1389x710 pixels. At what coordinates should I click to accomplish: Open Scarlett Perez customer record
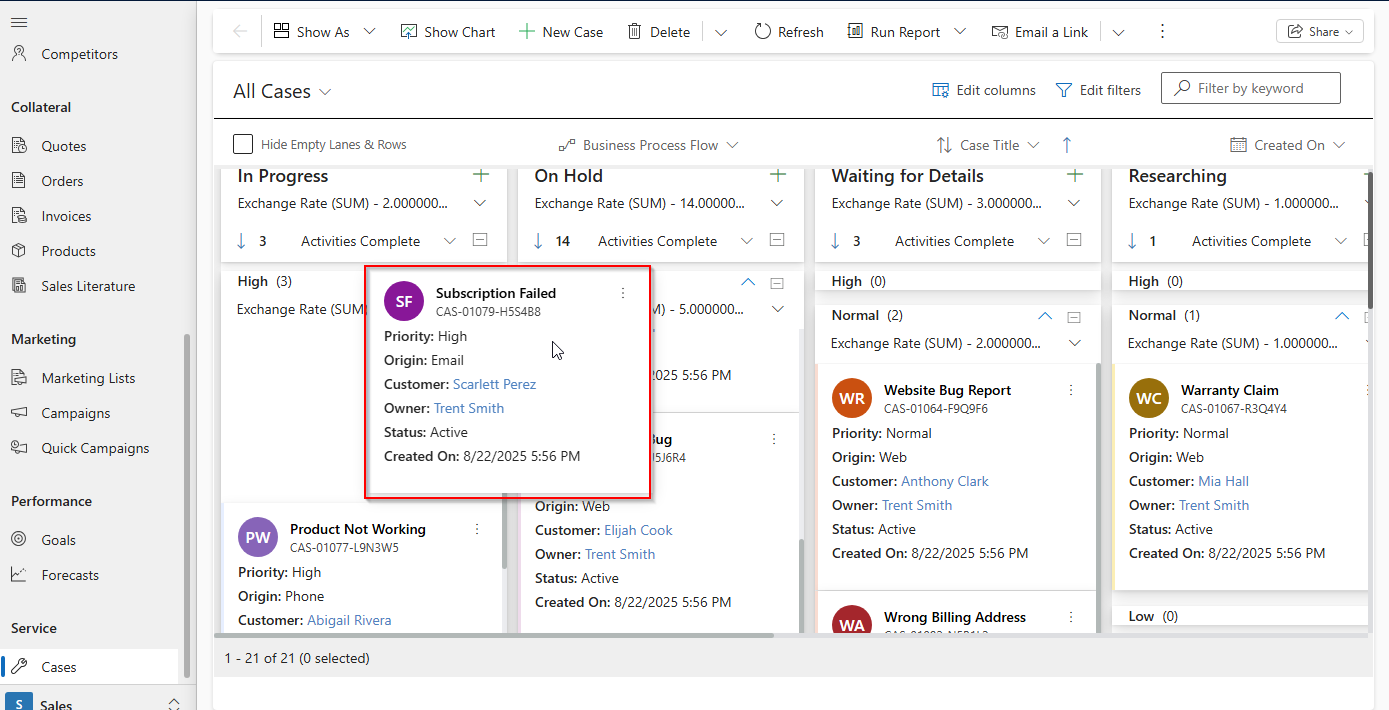pyautogui.click(x=493, y=384)
